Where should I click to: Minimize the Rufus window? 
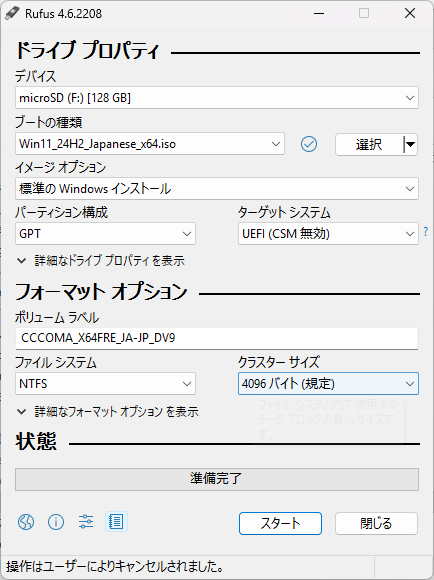pos(319,14)
